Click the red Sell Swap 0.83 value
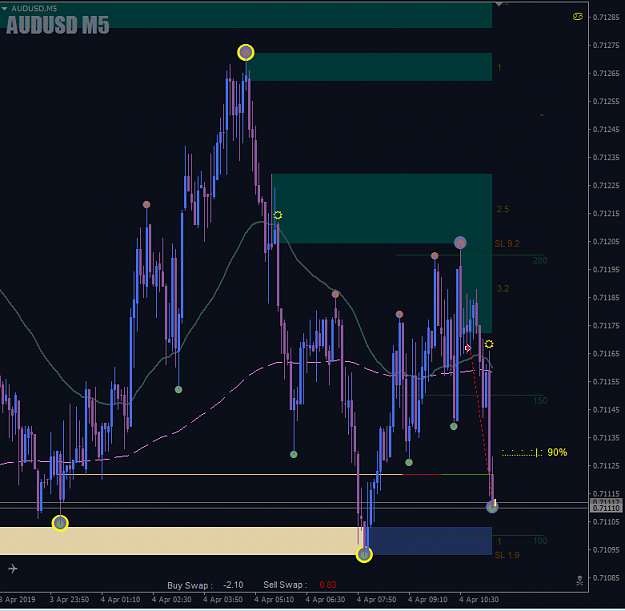 328,585
